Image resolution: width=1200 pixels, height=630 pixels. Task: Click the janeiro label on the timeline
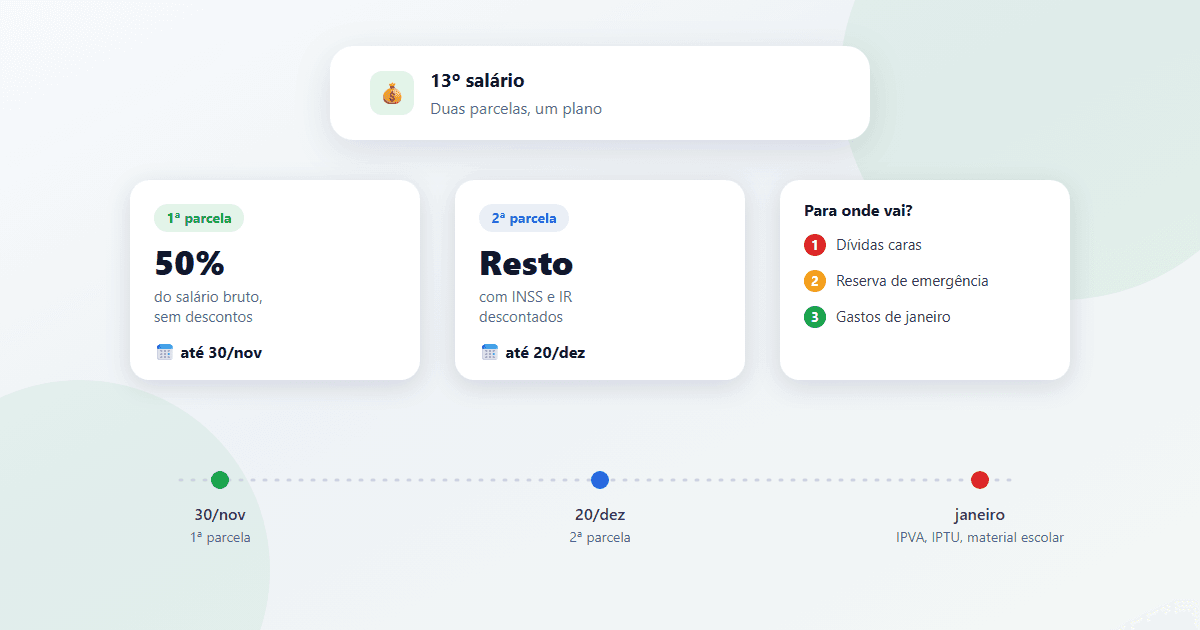pos(980,515)
